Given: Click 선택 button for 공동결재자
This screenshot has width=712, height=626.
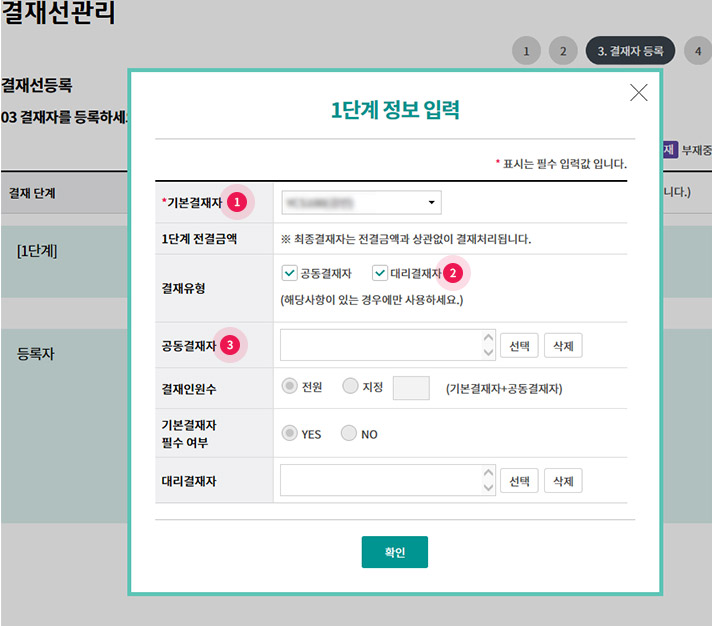Looking at the screenshot, I should tap(518, 345).
